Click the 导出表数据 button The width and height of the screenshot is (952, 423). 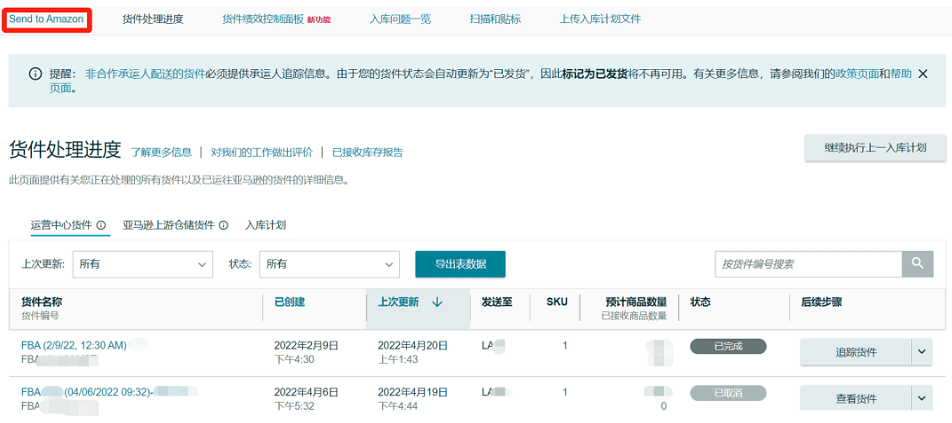pos(460,264)
